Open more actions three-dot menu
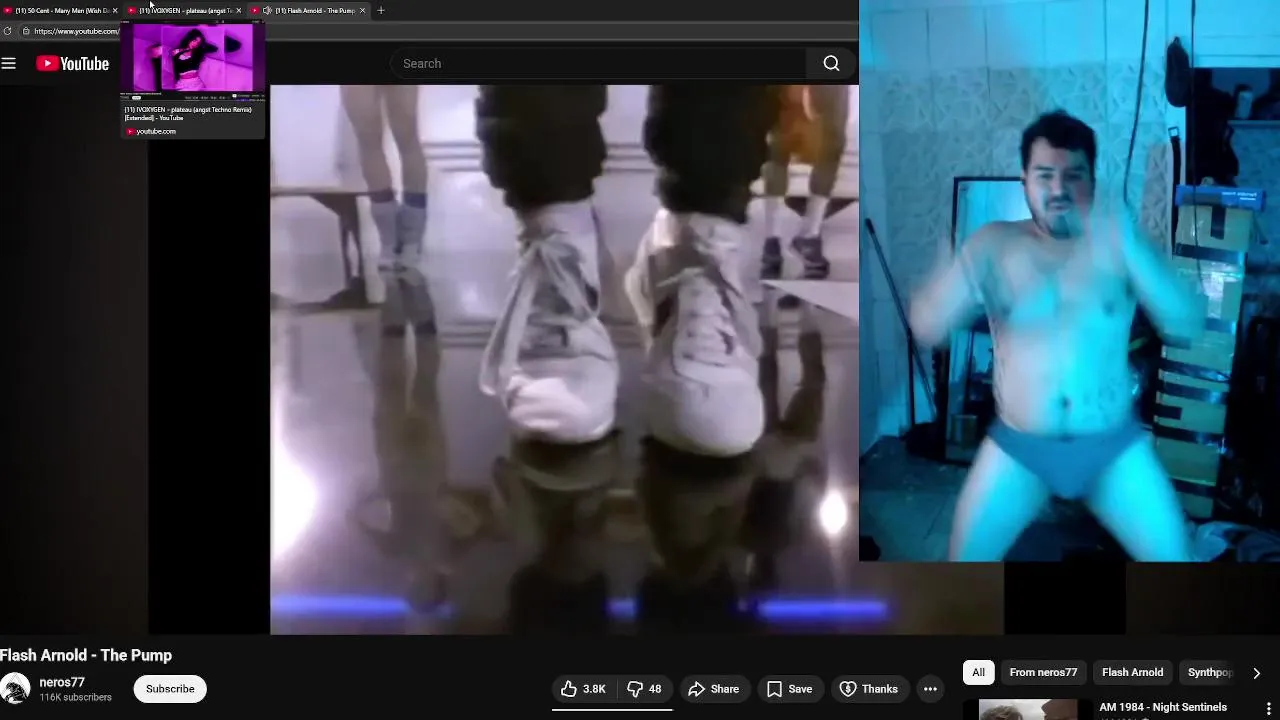1280x720 pixels. [x=930, y=689]
